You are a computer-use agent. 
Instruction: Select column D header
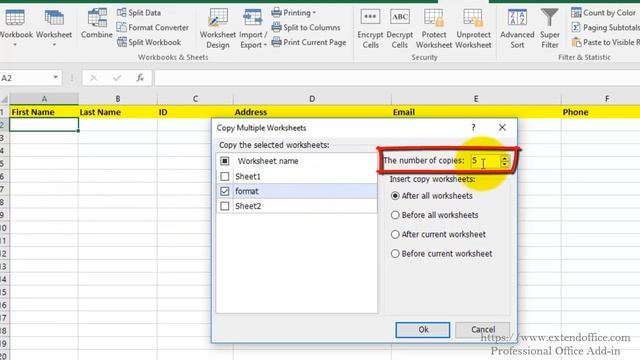312,99
